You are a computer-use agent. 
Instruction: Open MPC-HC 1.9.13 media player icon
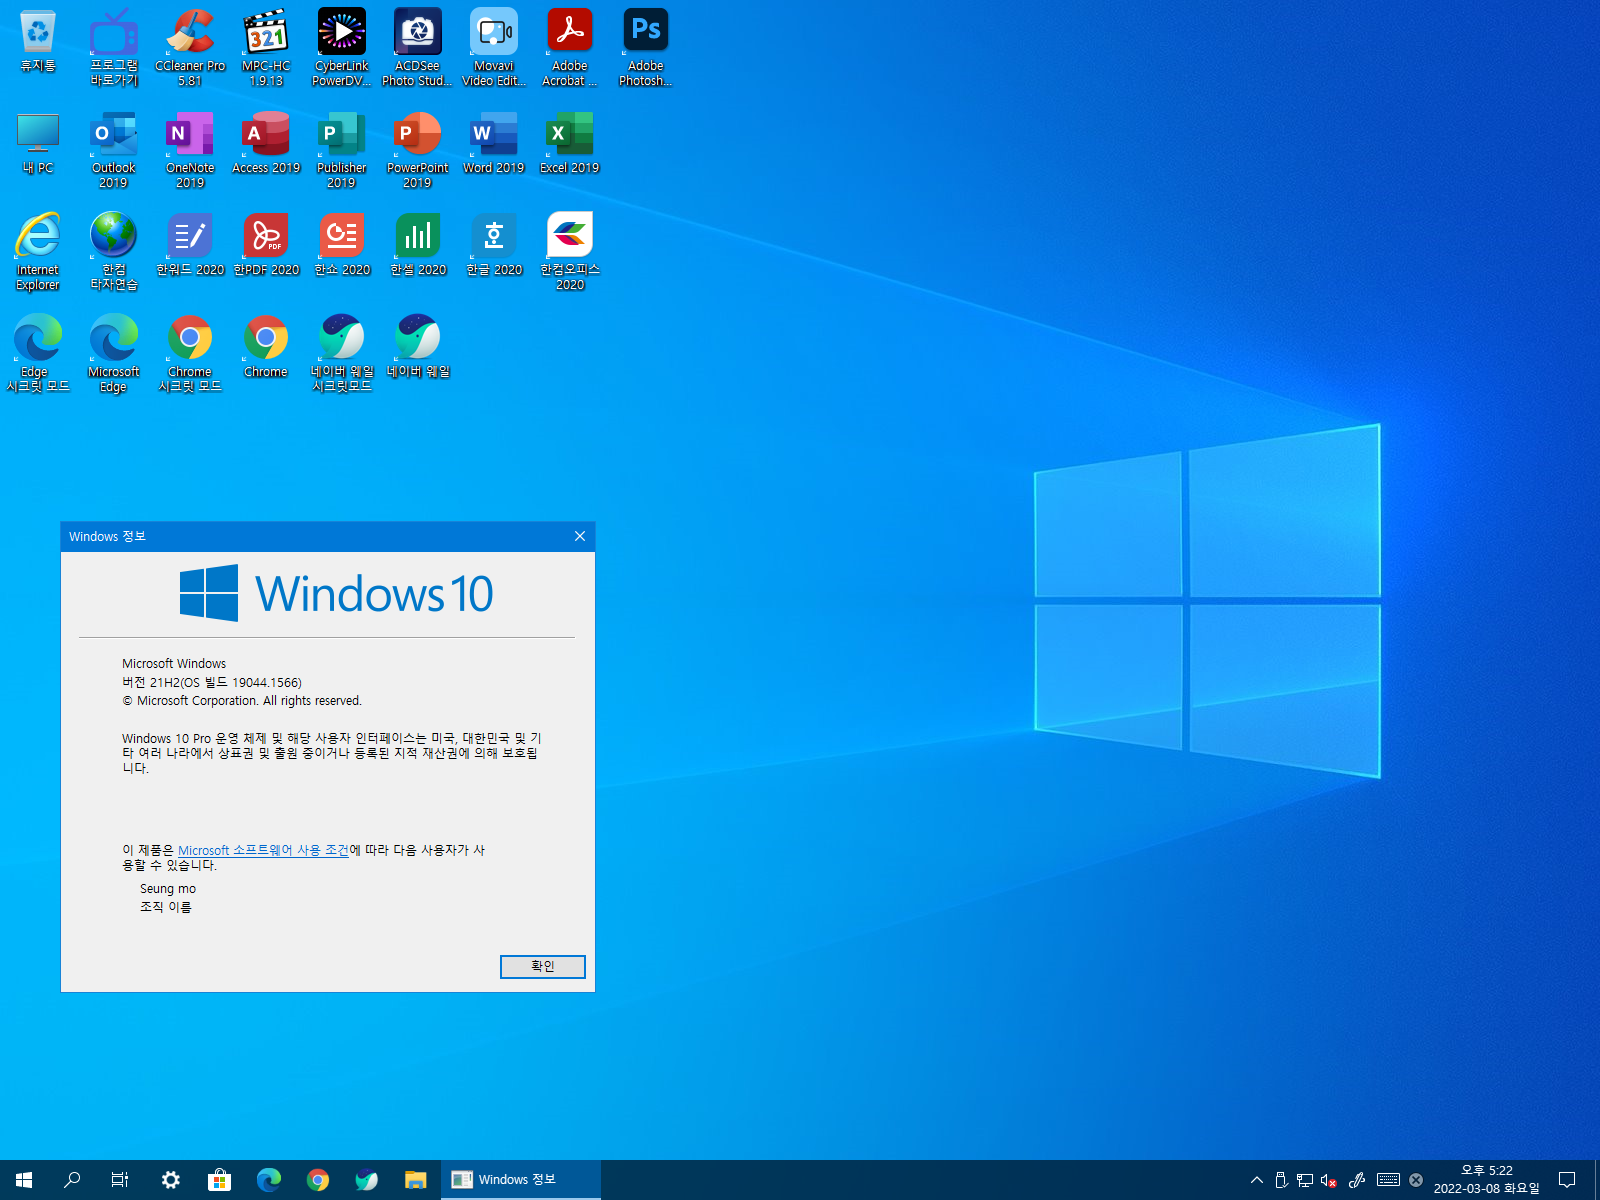pos(266,47)
